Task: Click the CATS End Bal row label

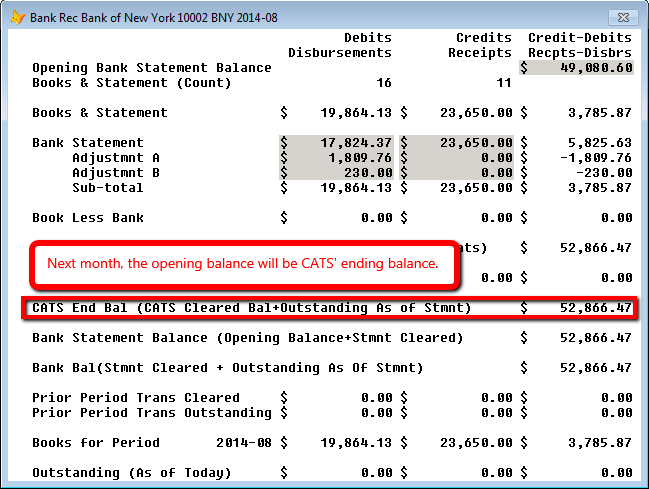Action: point(252,308)
